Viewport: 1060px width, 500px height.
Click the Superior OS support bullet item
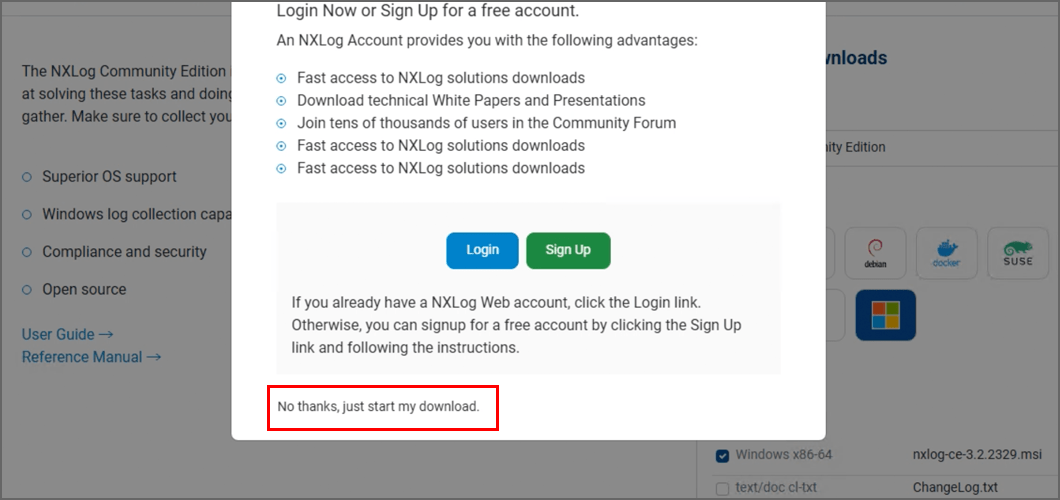(109, 177)
